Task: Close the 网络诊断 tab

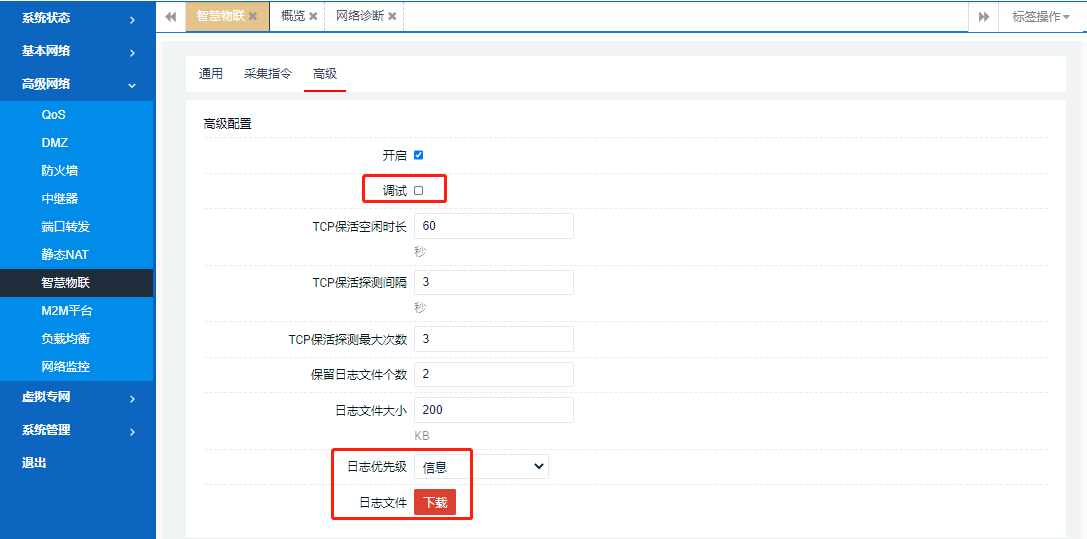Action: coord(392,16)
